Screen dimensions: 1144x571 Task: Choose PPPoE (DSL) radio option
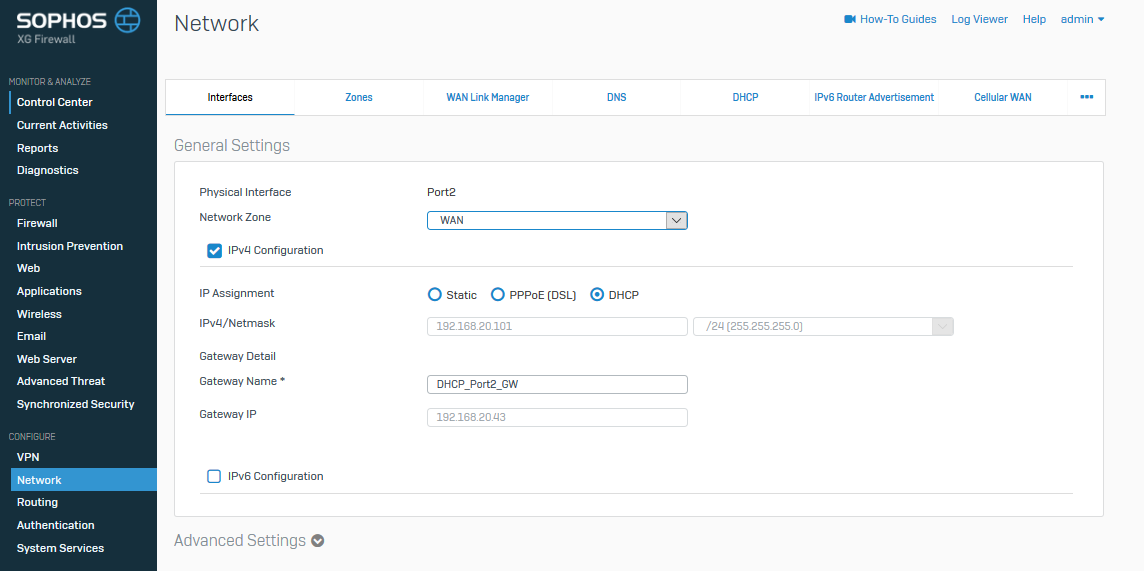497,295
